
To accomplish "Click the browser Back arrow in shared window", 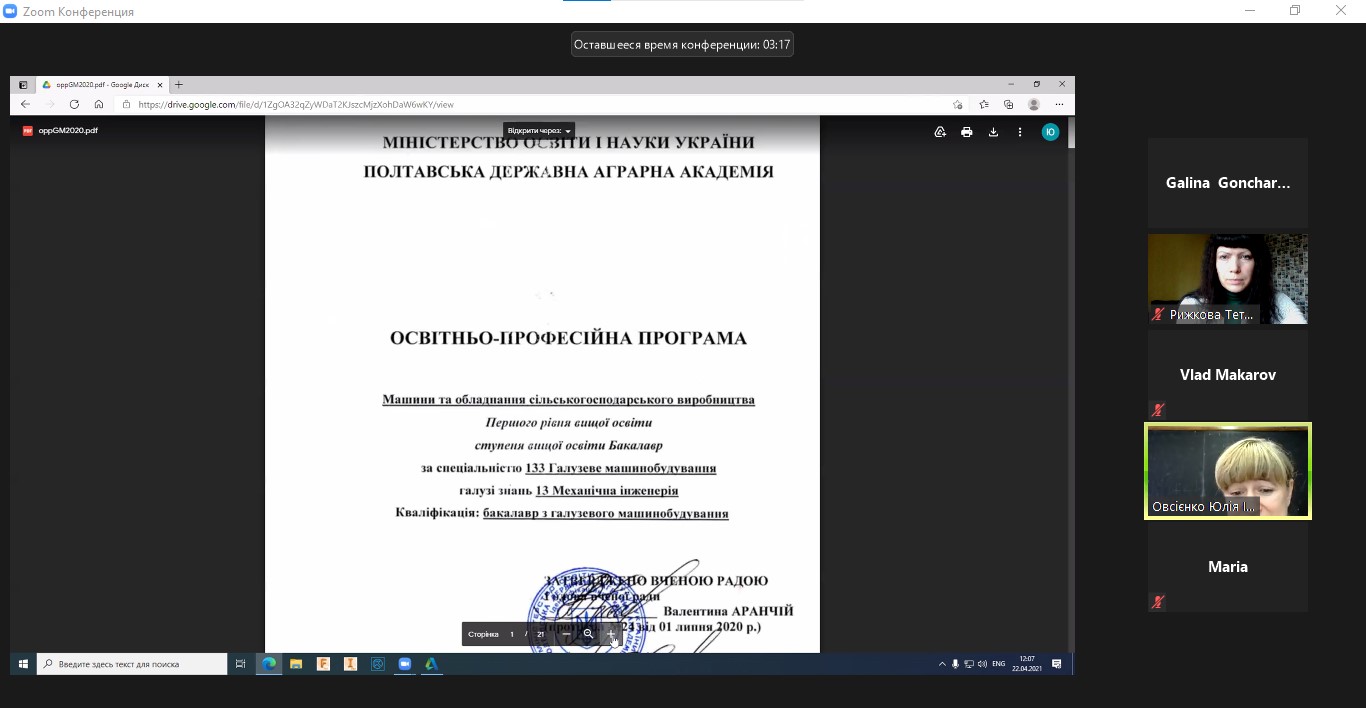I will (x=25, y=104).
